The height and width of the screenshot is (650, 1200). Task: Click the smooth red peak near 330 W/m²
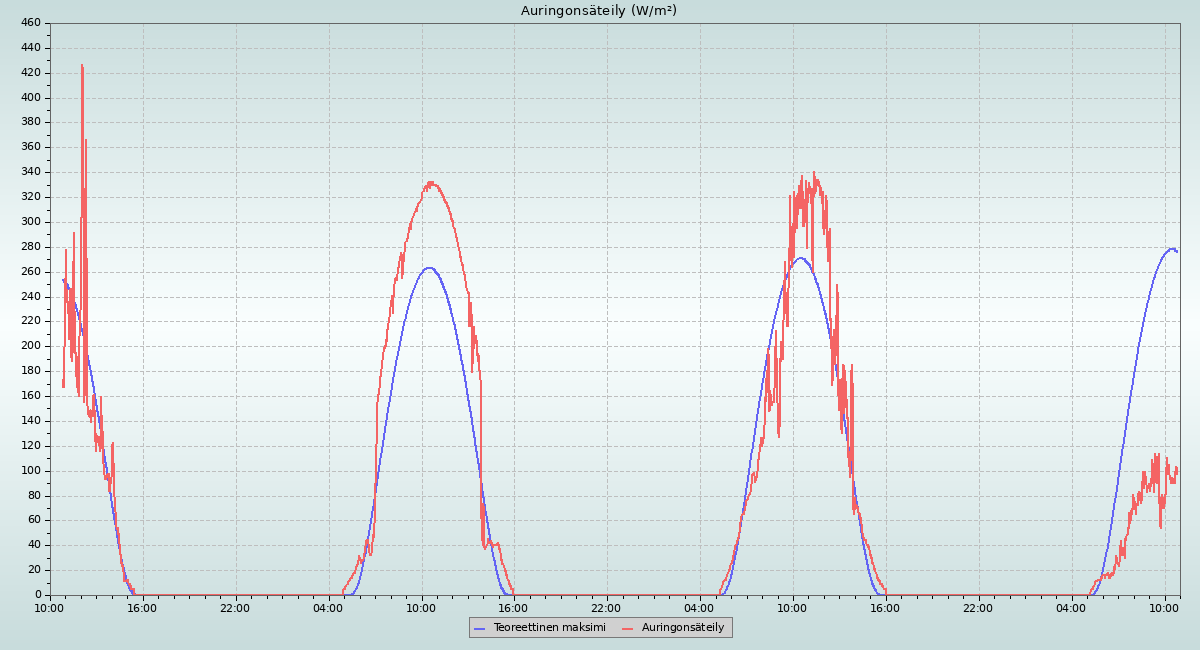point(431,183)
